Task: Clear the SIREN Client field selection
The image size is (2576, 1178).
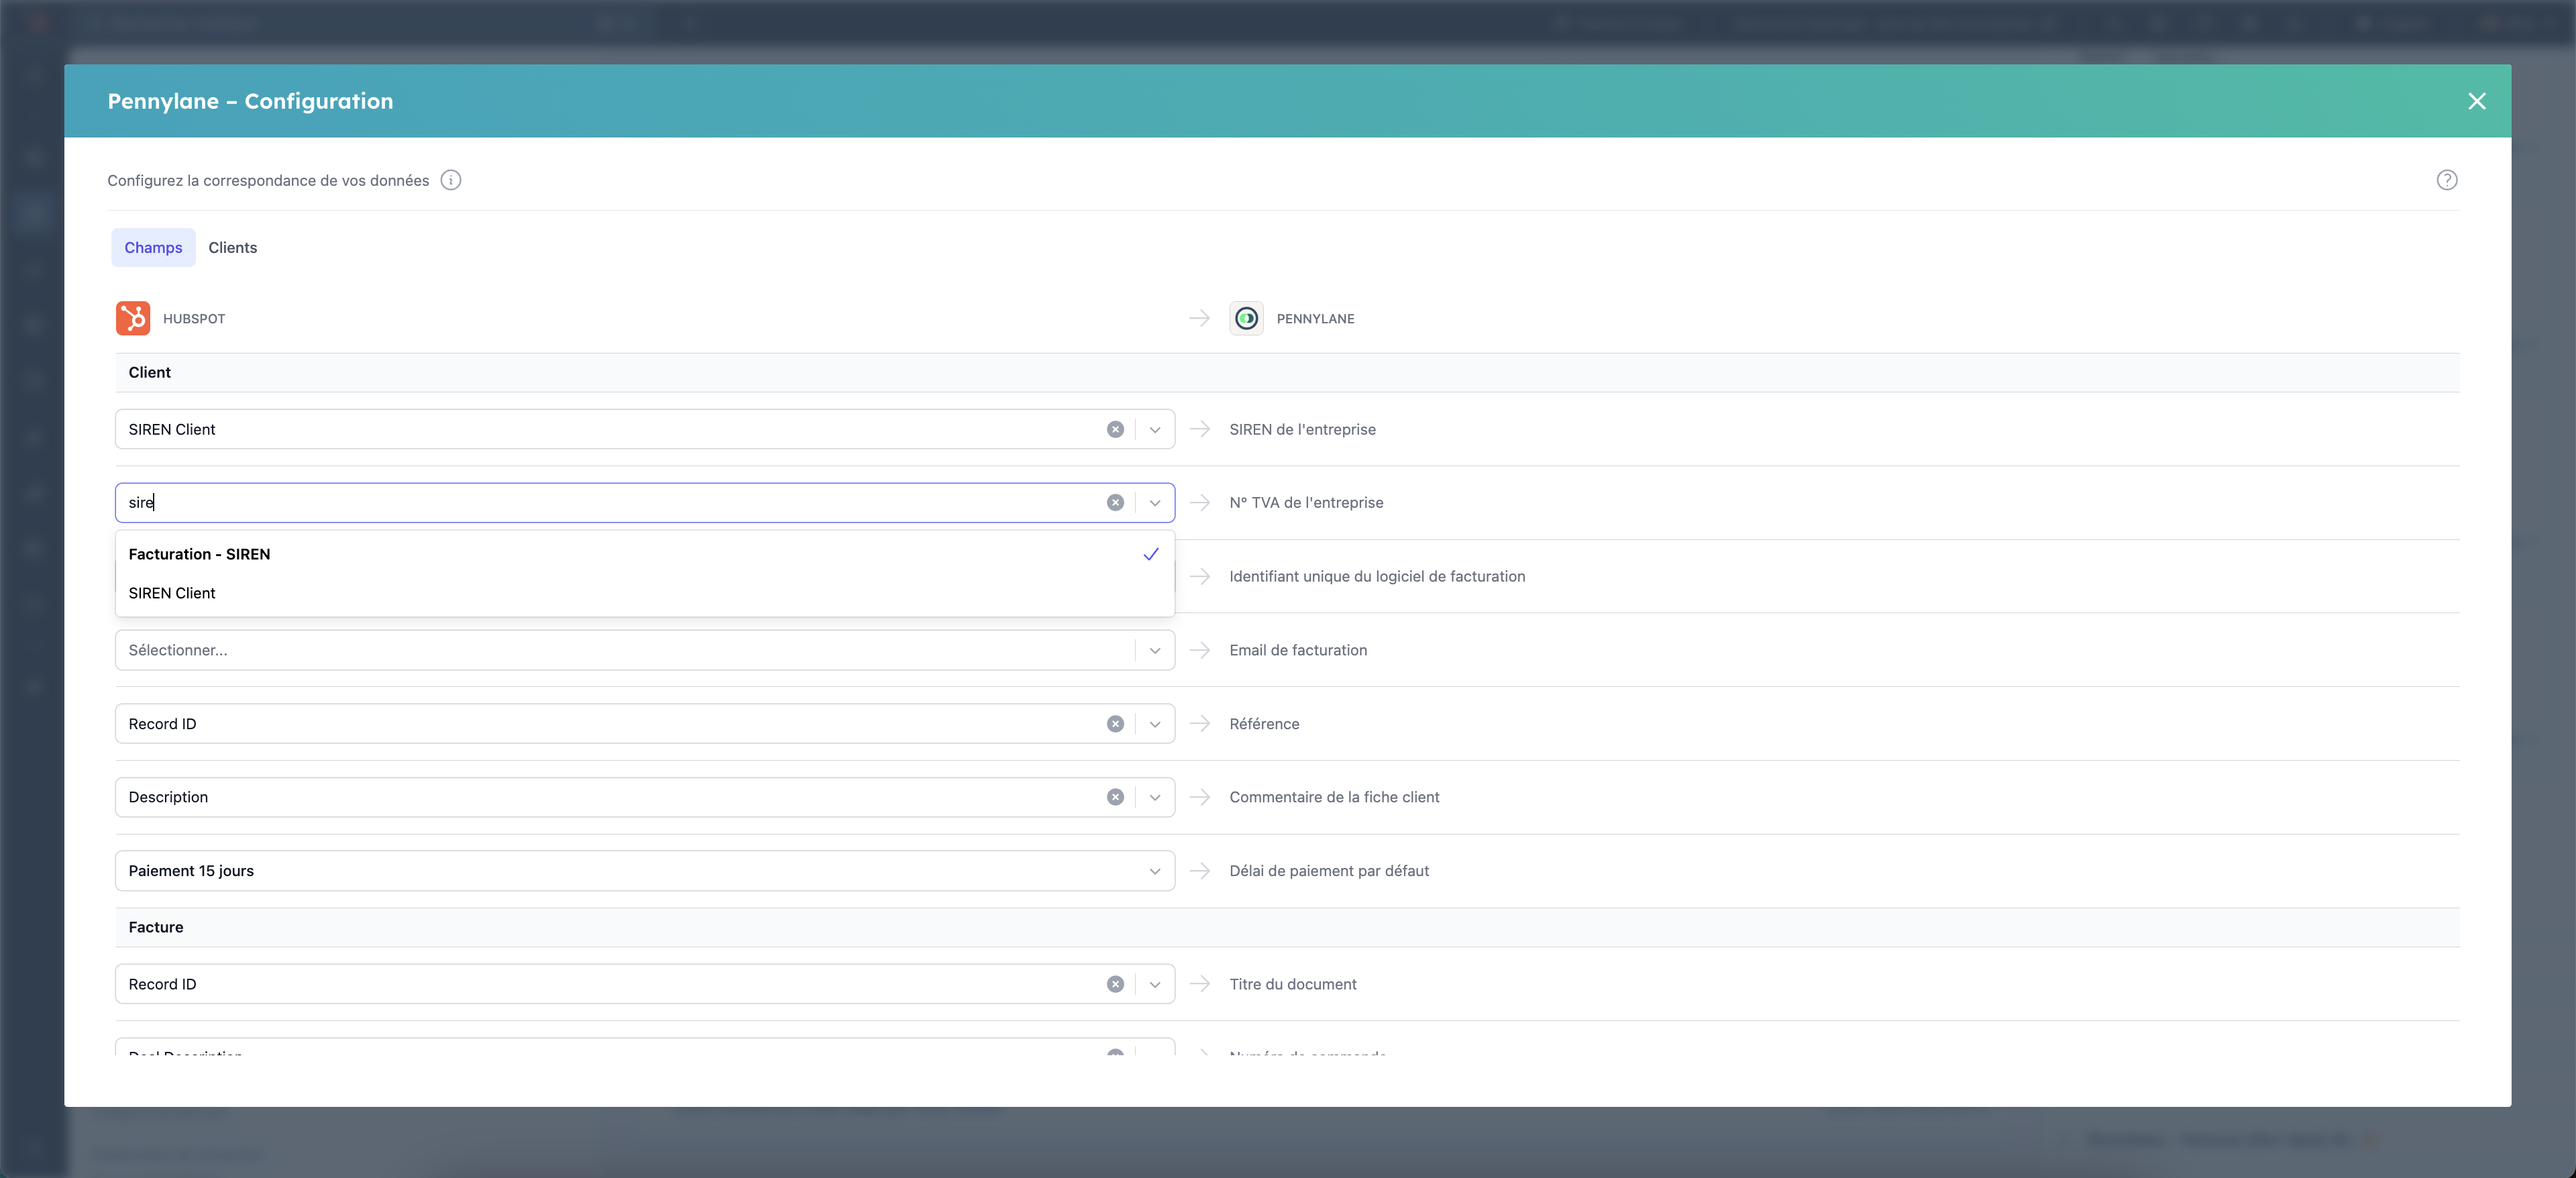Action: click(x=1115, y=429)
